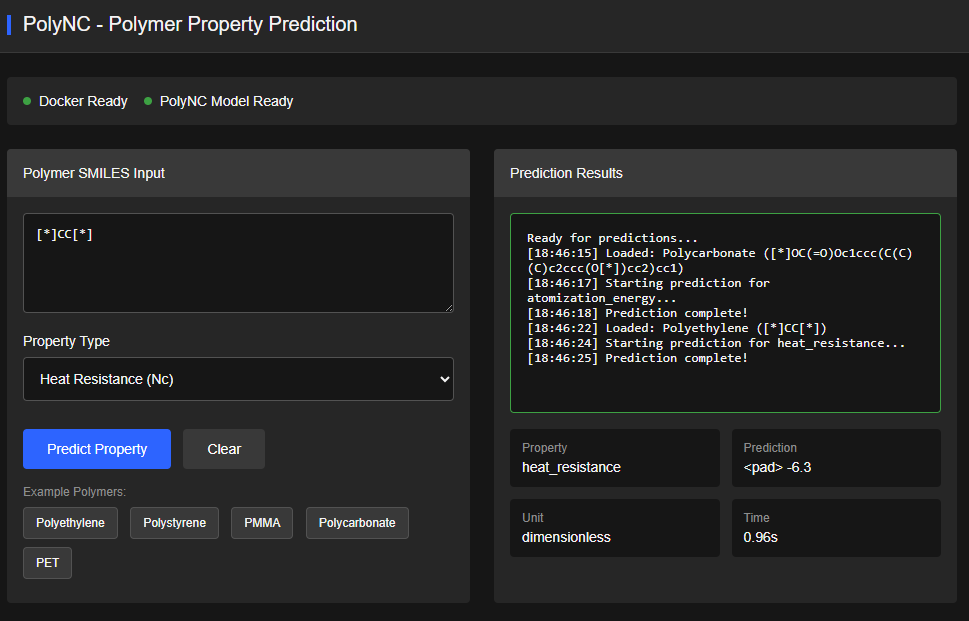Open the Property Type dropdown

tap(238, 379)
